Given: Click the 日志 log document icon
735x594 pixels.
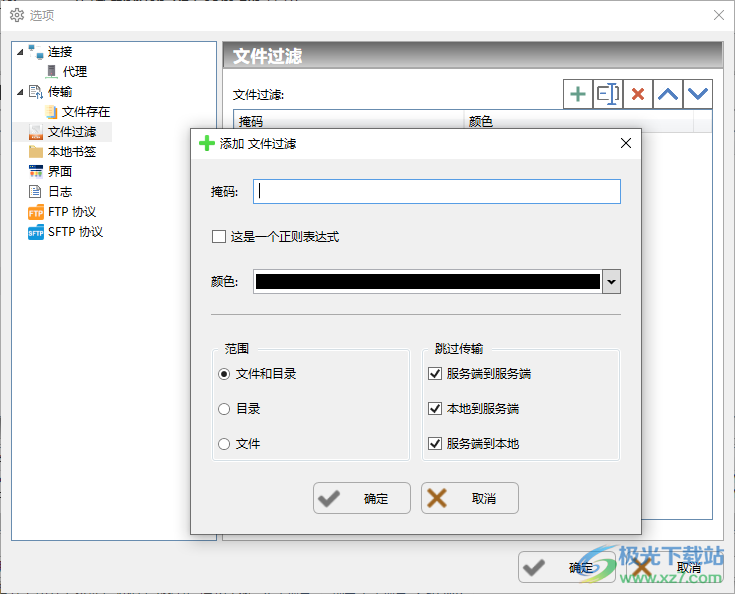Looking at the screenshot, I should click(35, 191).
